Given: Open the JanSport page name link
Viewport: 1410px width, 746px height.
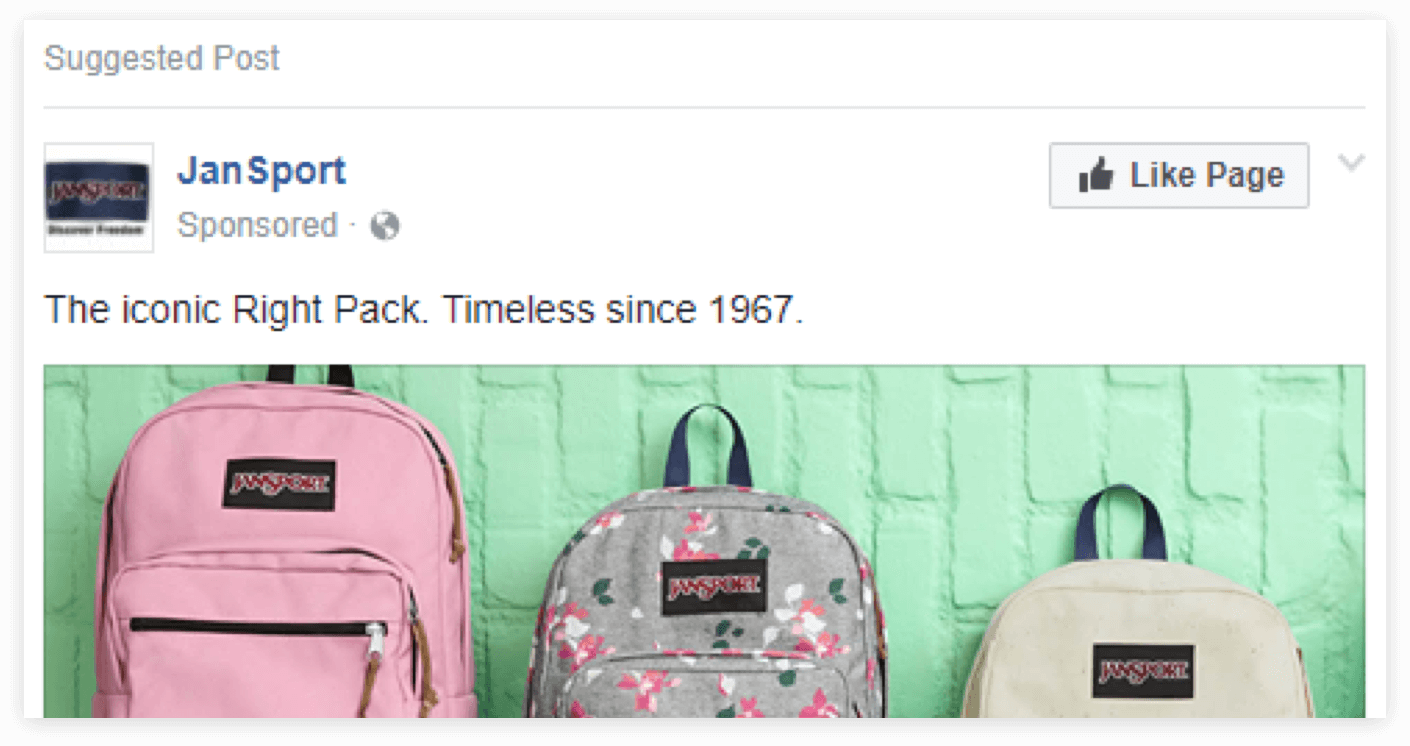Looking at the screenshot, I should click(262, 171).
